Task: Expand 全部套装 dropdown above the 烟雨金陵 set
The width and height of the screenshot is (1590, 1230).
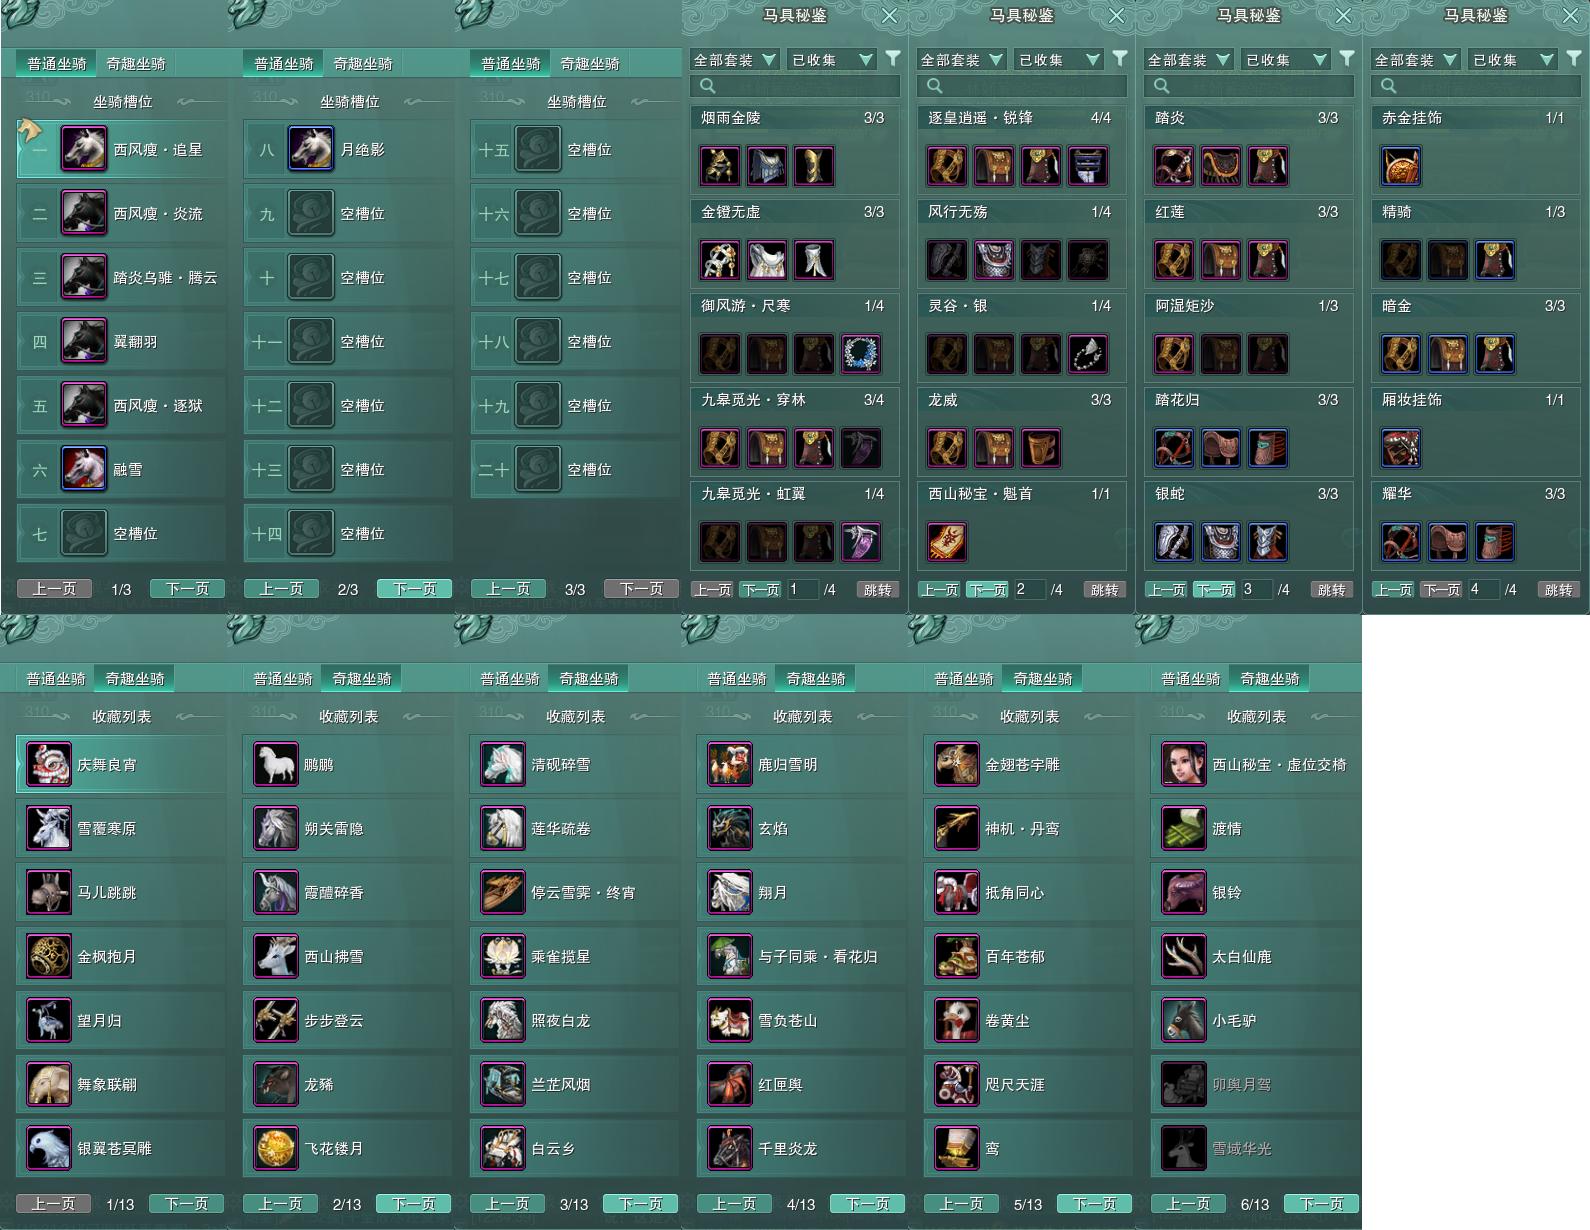Action: click(734, 60)
